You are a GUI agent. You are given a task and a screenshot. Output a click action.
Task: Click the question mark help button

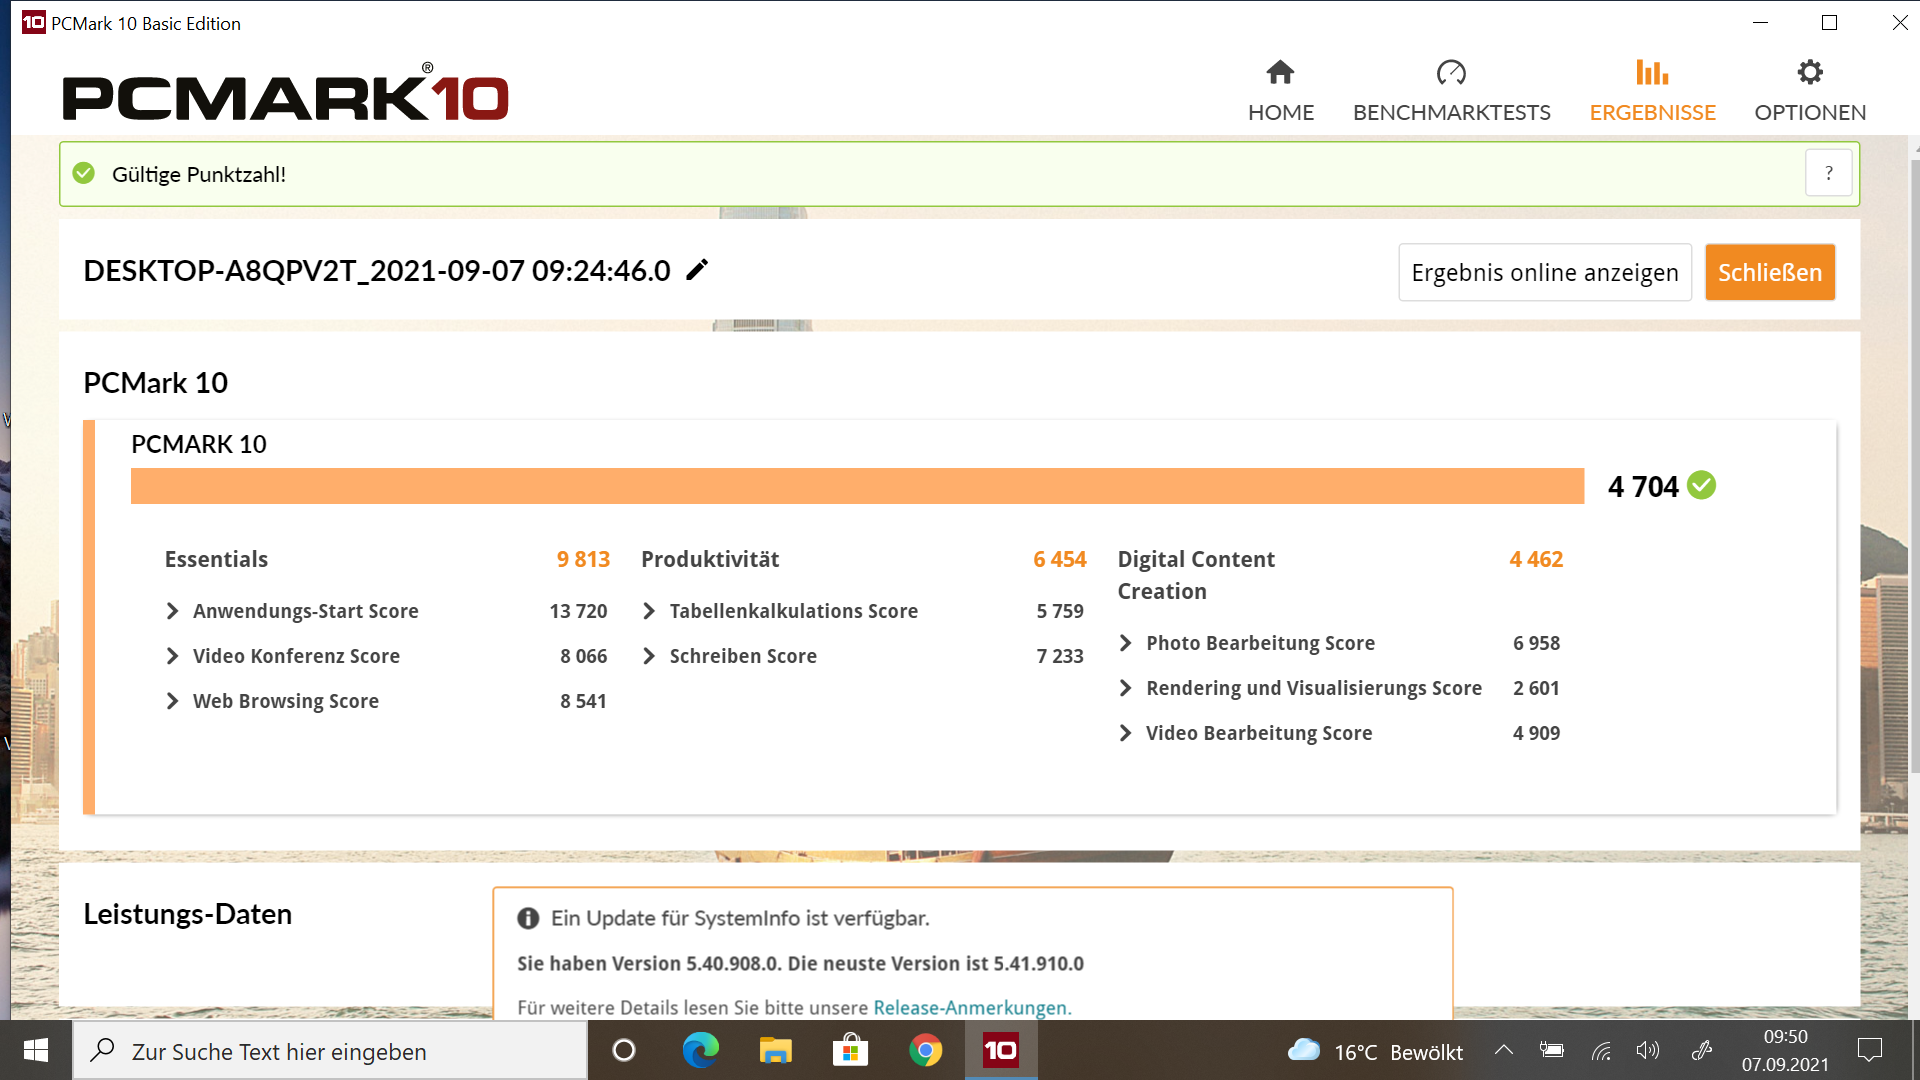[x=1828, y=173]
